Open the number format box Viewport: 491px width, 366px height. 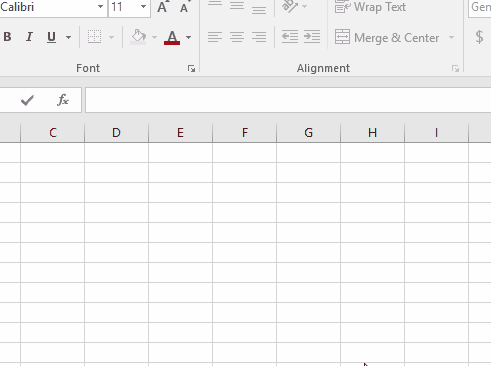480,7
